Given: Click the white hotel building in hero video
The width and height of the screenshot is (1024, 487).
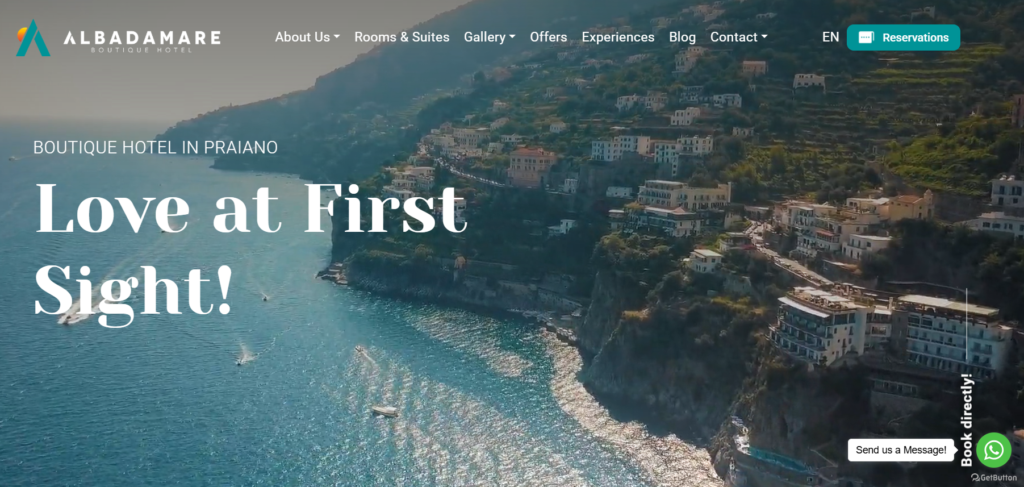Looking at the screenshot, I should (892, 332).
